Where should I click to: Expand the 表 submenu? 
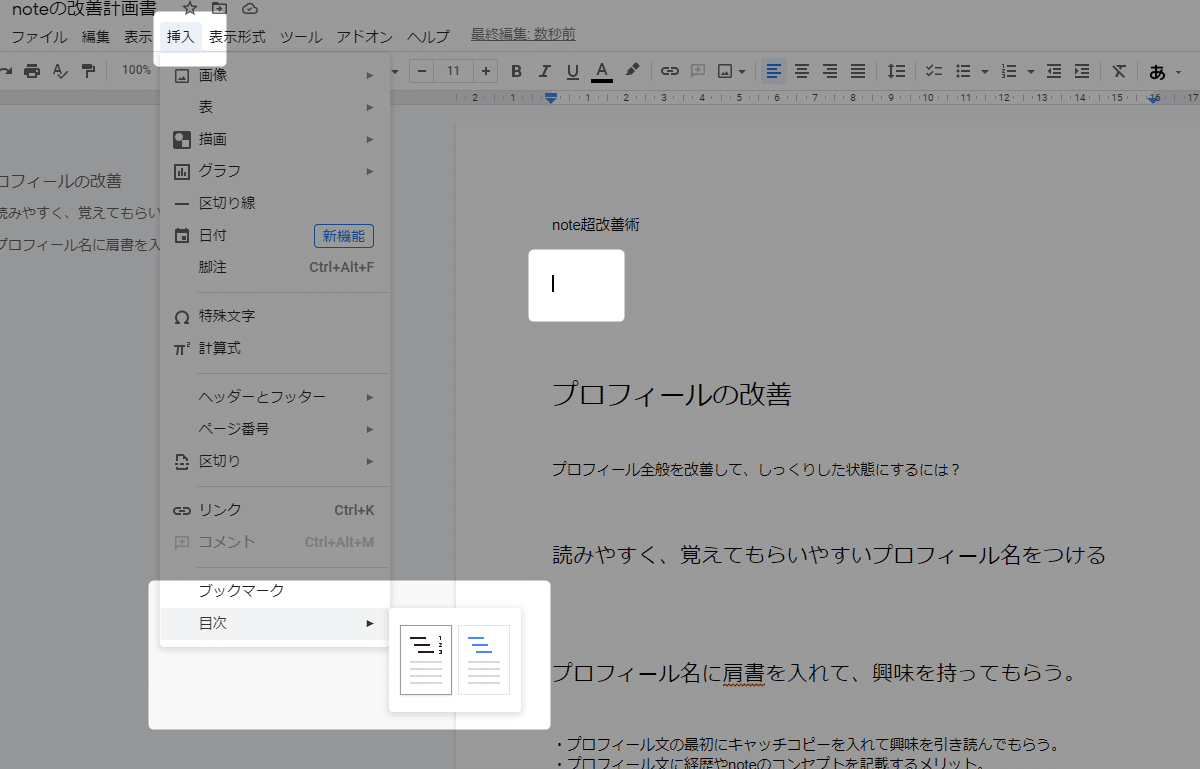point(275,107)
